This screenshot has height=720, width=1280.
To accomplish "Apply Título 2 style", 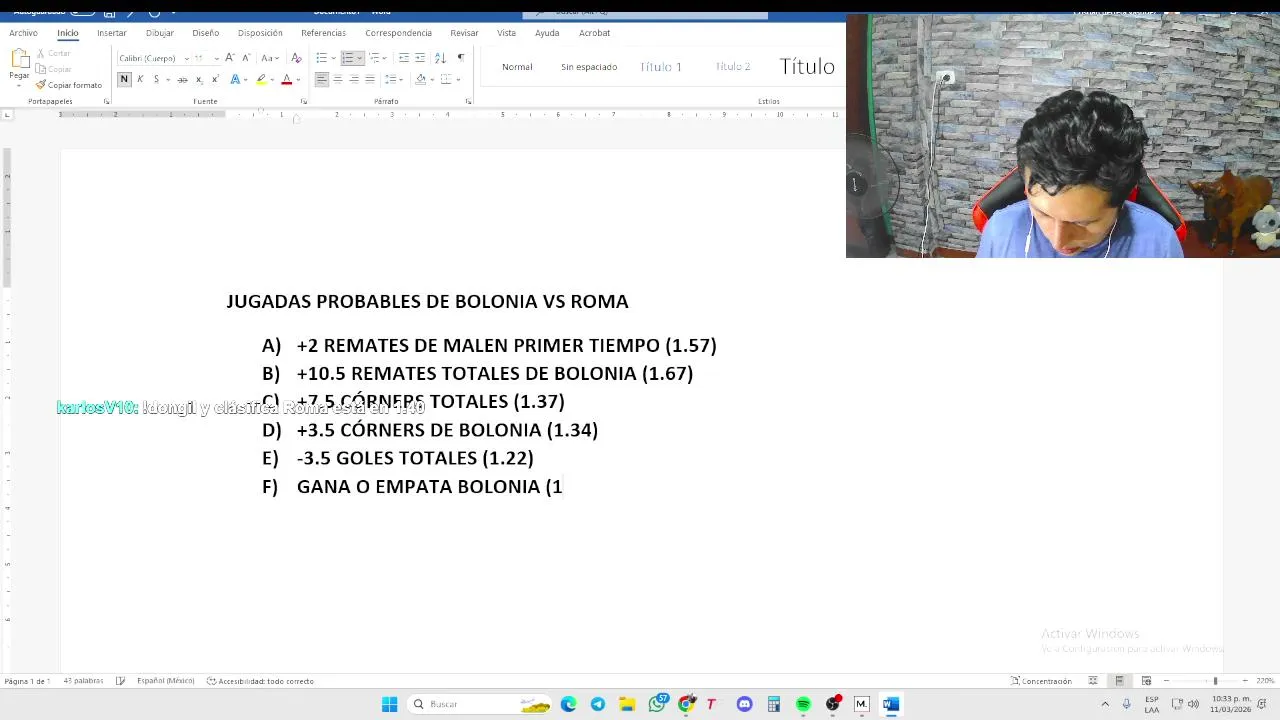I will pos(733,67).
